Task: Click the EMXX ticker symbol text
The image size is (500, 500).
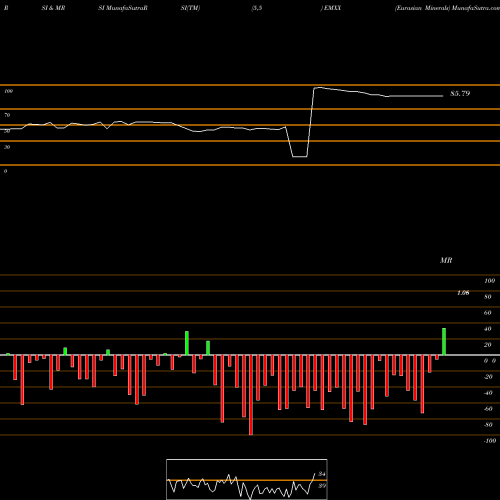Action: [x=332, y=8]
